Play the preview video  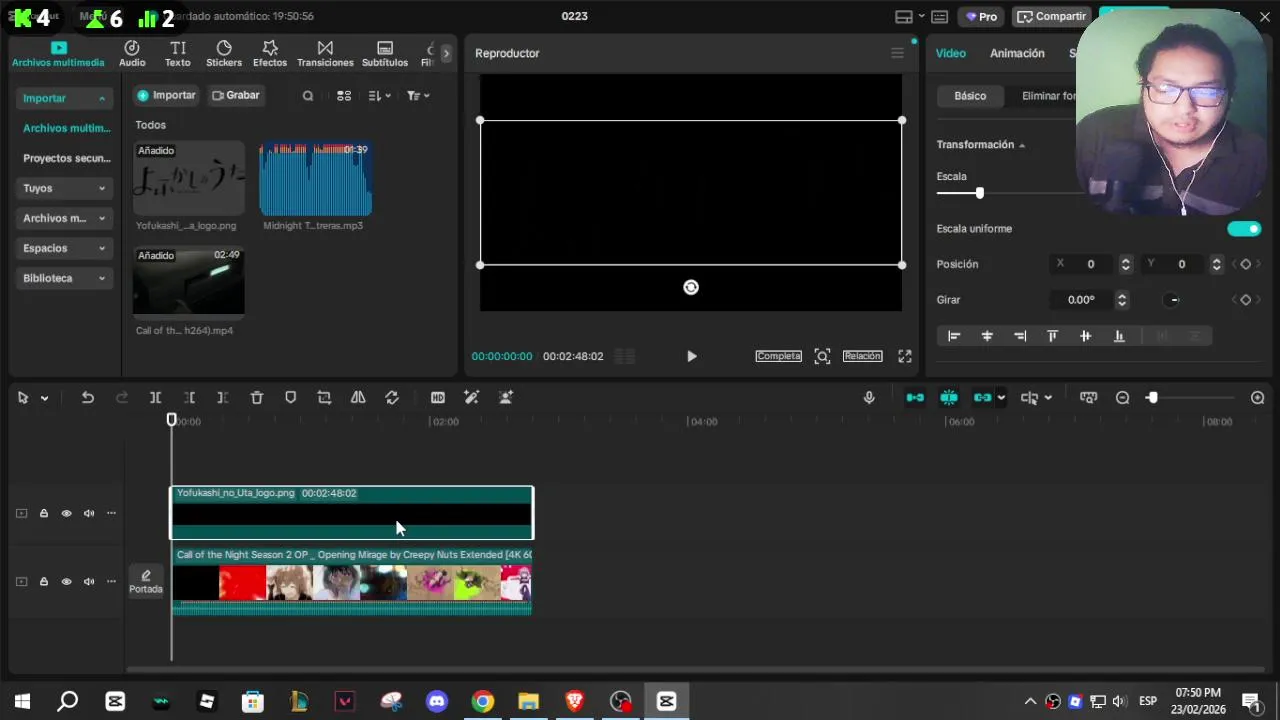pos(691,356)
